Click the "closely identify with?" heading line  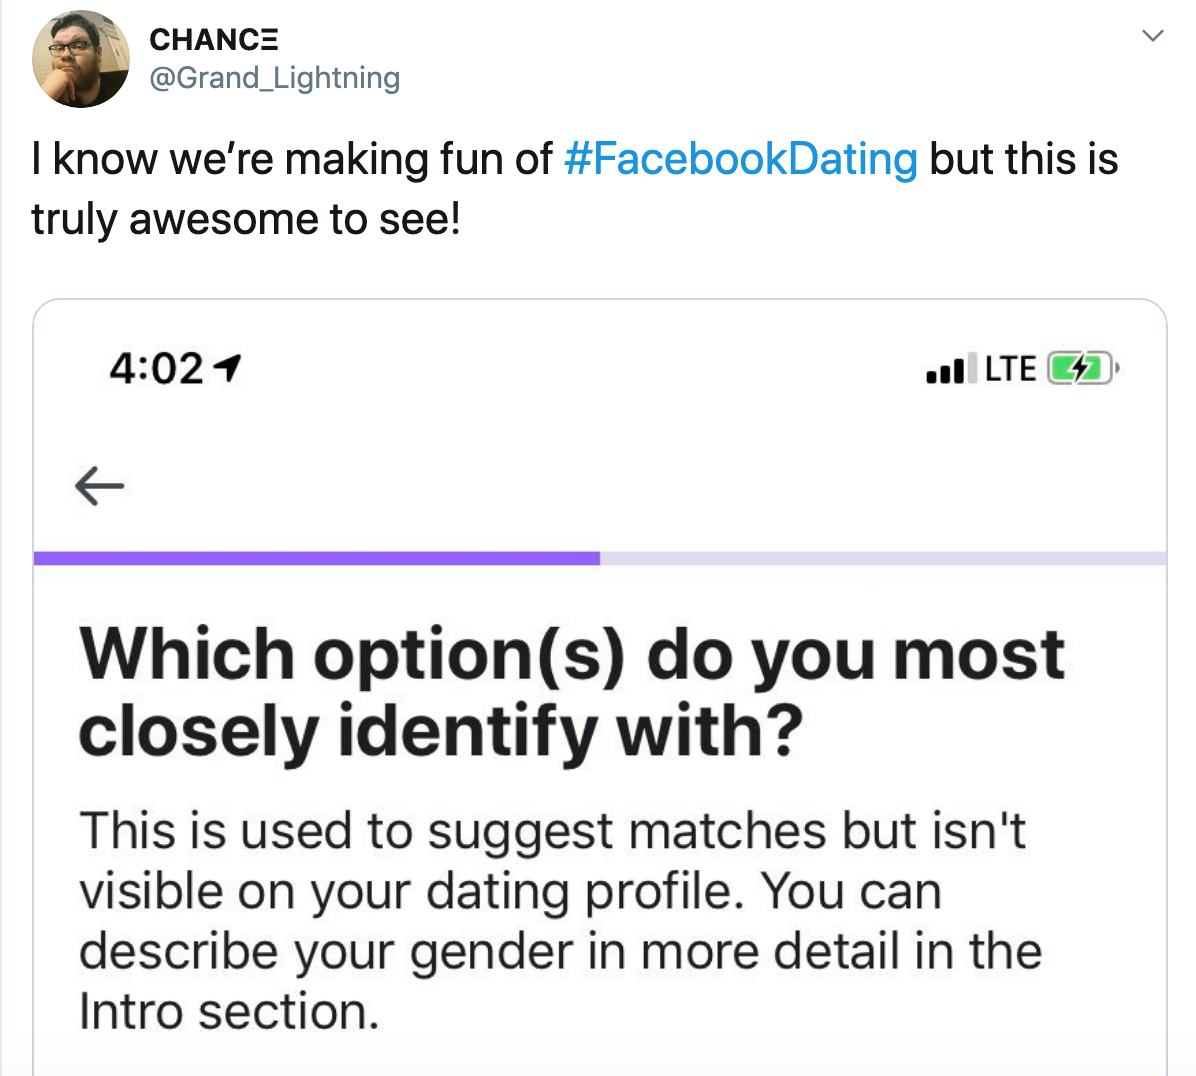pos(440,732)
